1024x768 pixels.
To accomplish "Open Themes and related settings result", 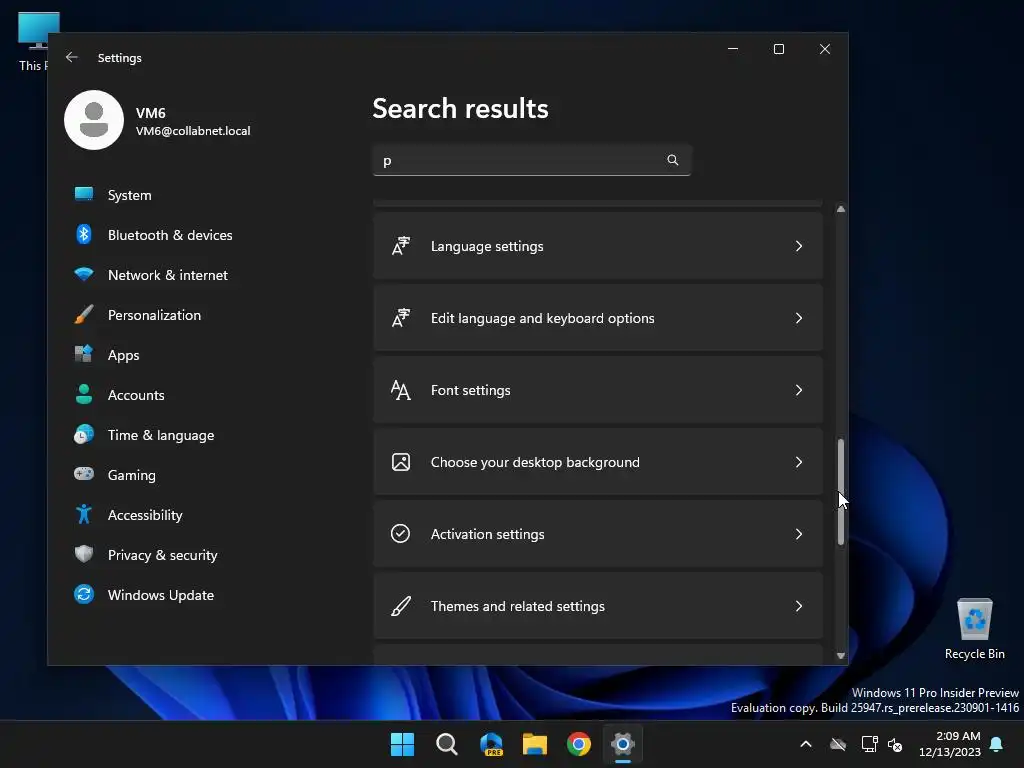I will (598, 606).
